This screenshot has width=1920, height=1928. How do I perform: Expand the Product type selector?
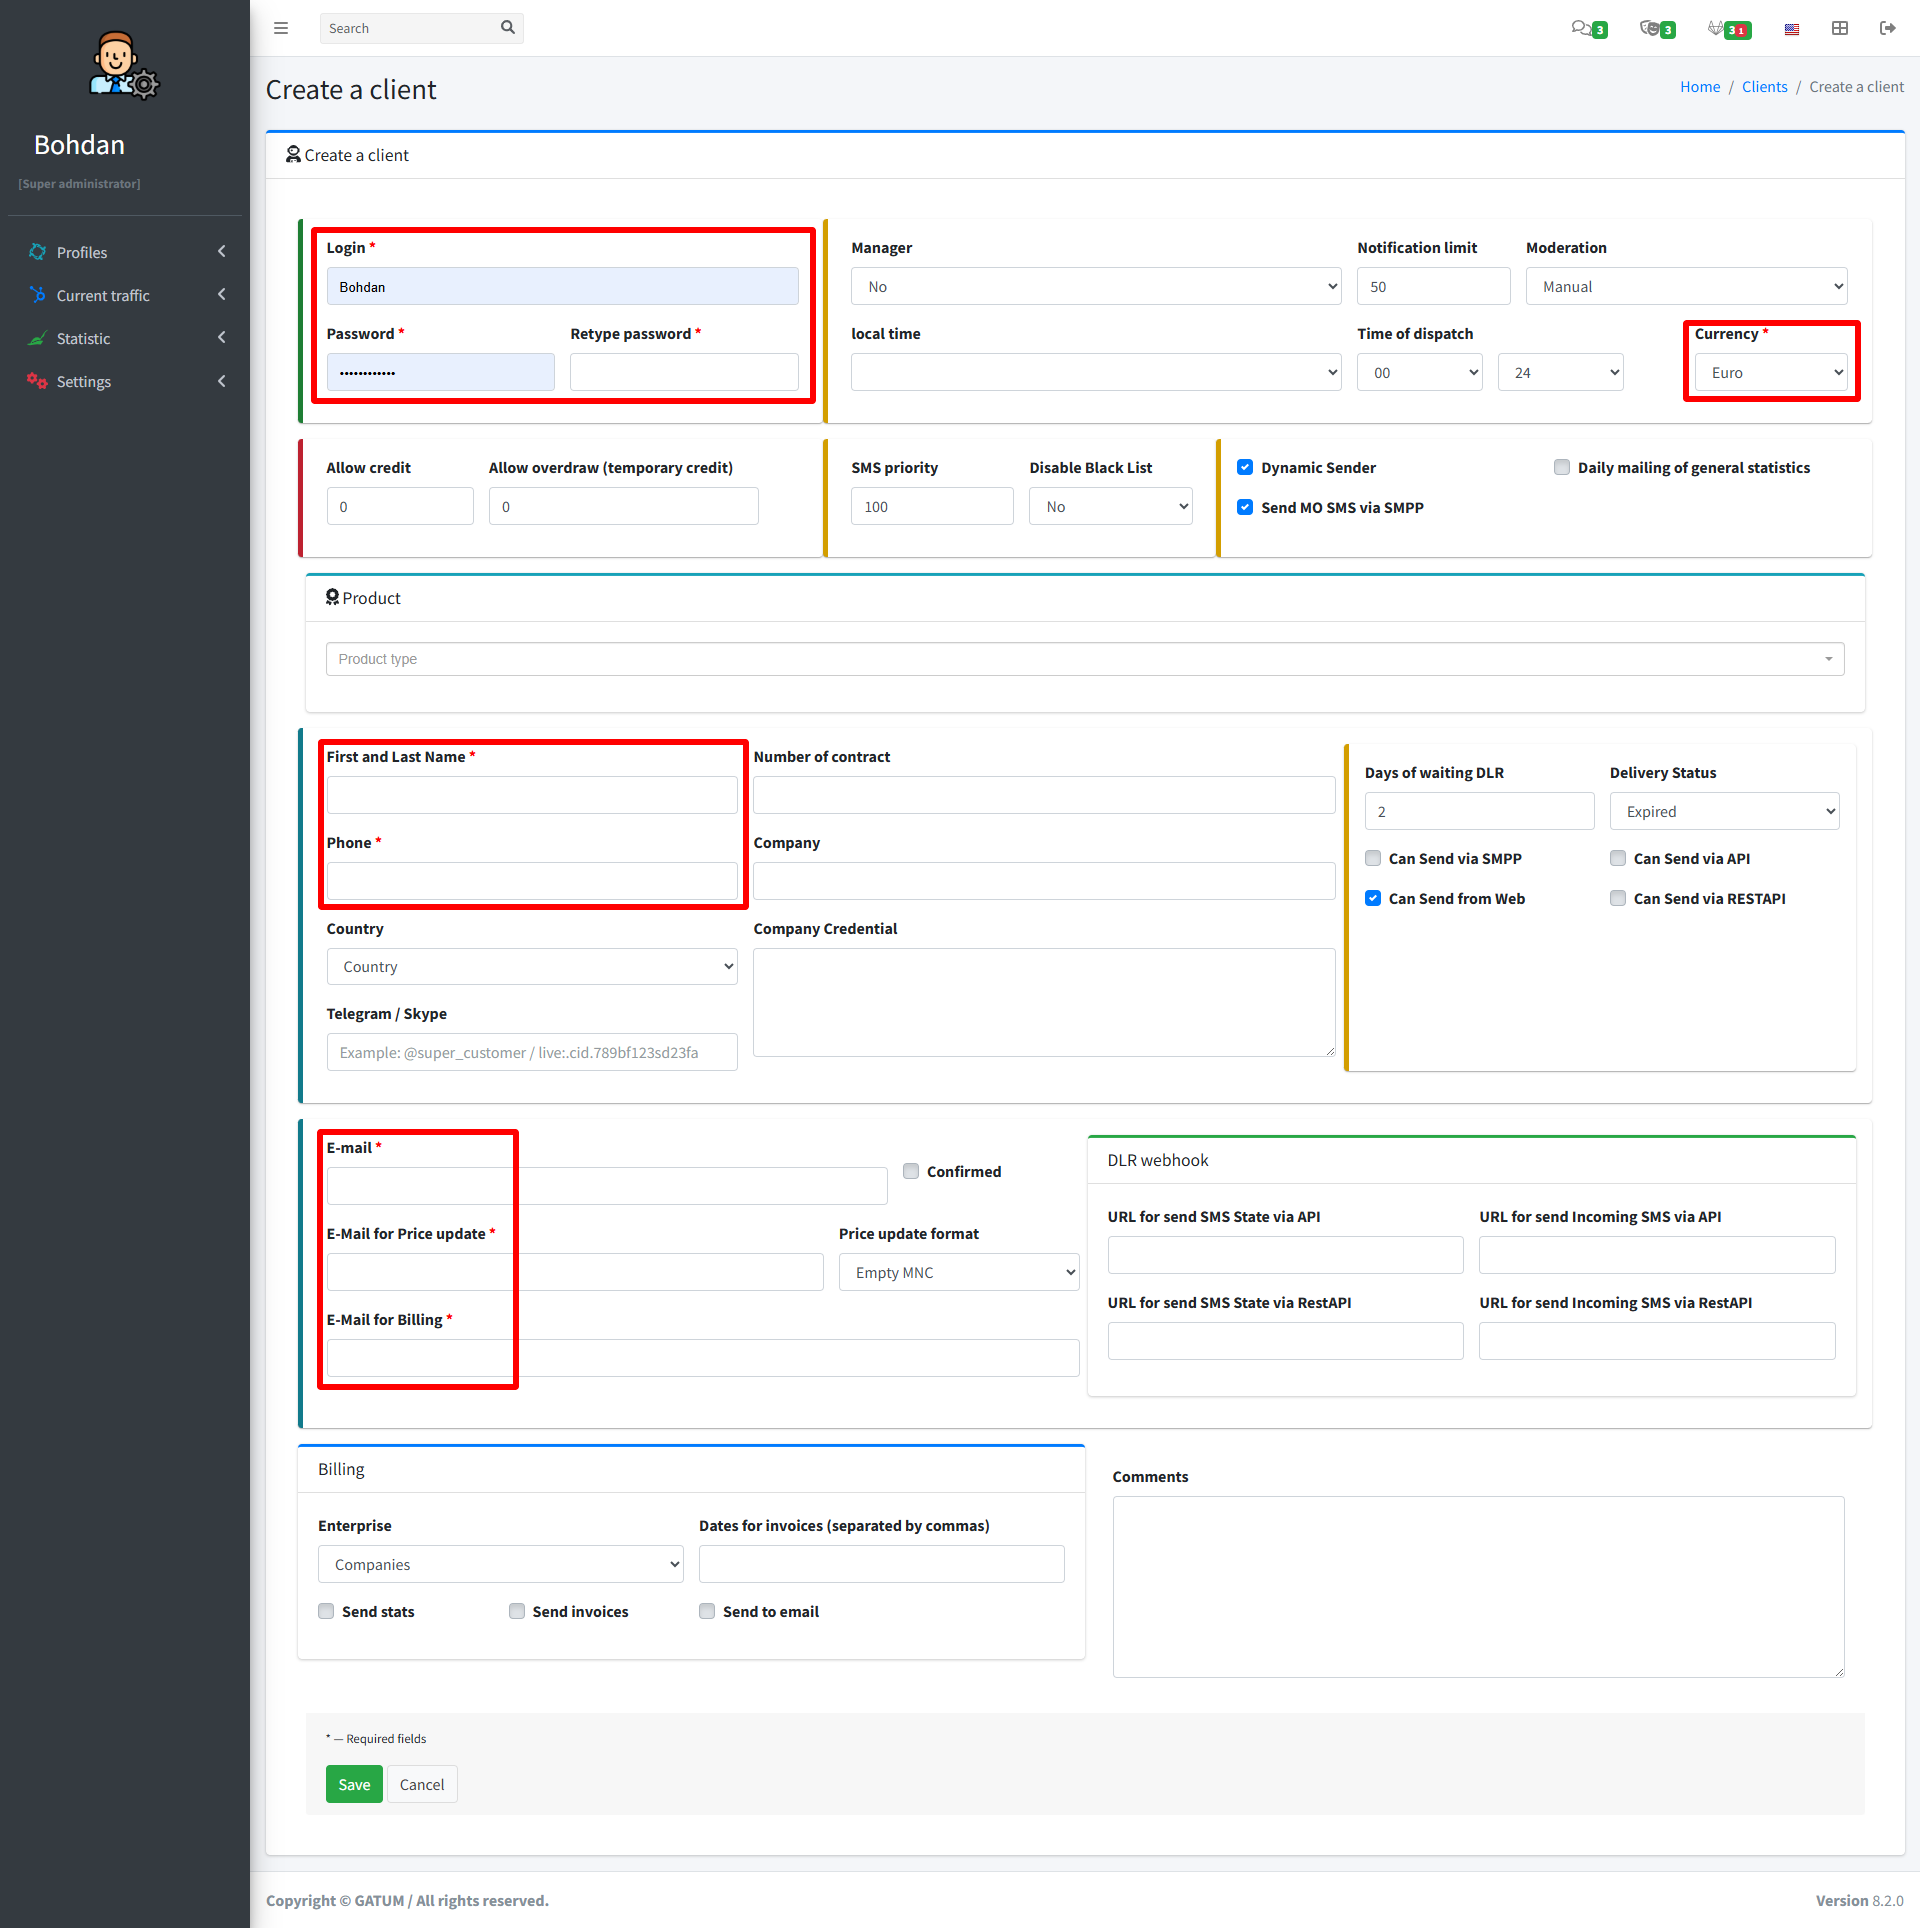[1085, 658]
